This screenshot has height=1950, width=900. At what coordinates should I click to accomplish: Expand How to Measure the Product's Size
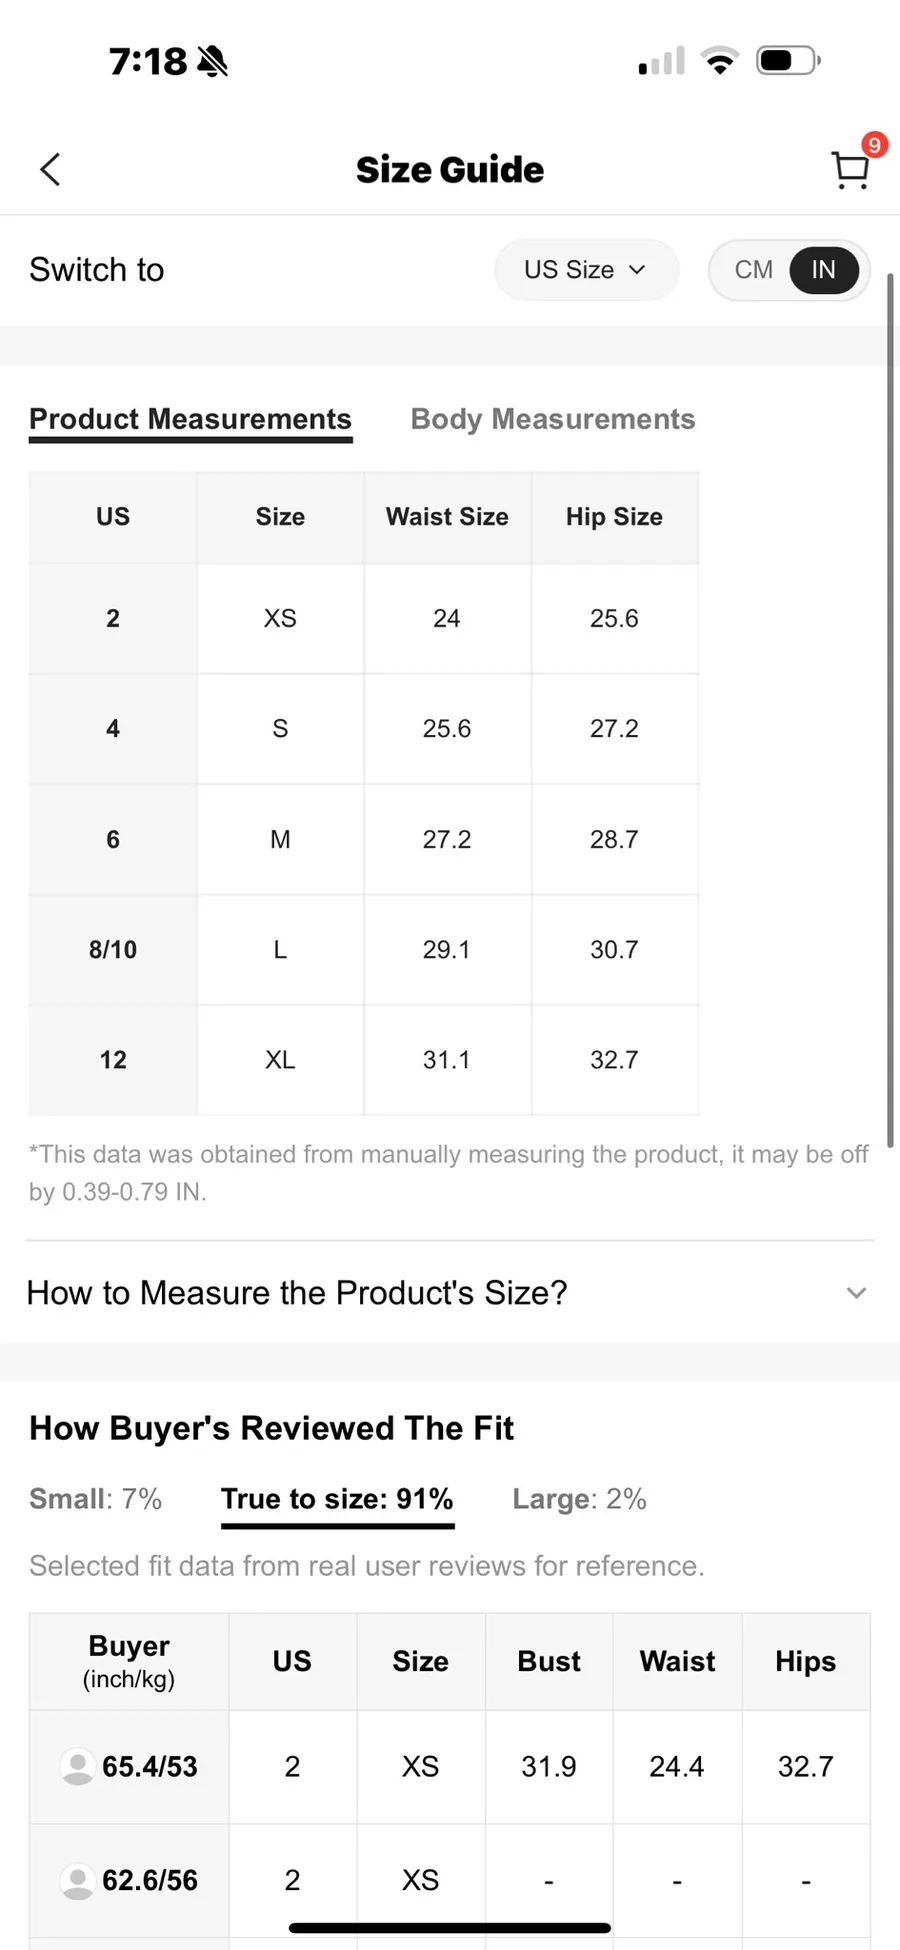point(450,1292)
